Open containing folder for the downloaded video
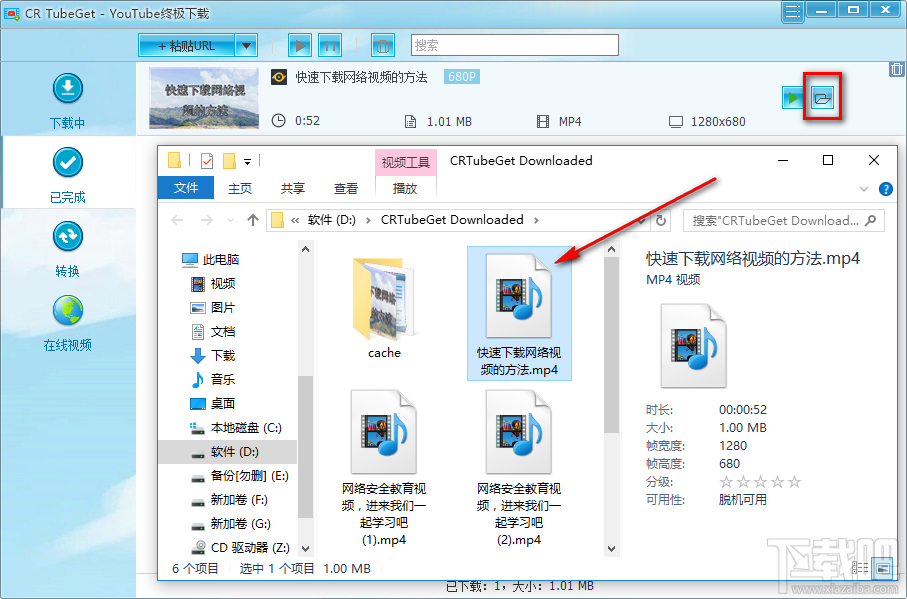The height and width of the screenshot is (599, 907). pos(822,97)
